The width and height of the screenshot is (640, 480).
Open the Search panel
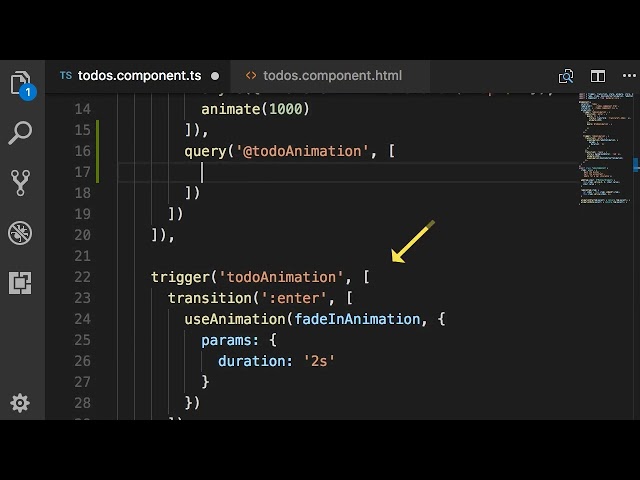pyautogui.click(x=20, y=132)
